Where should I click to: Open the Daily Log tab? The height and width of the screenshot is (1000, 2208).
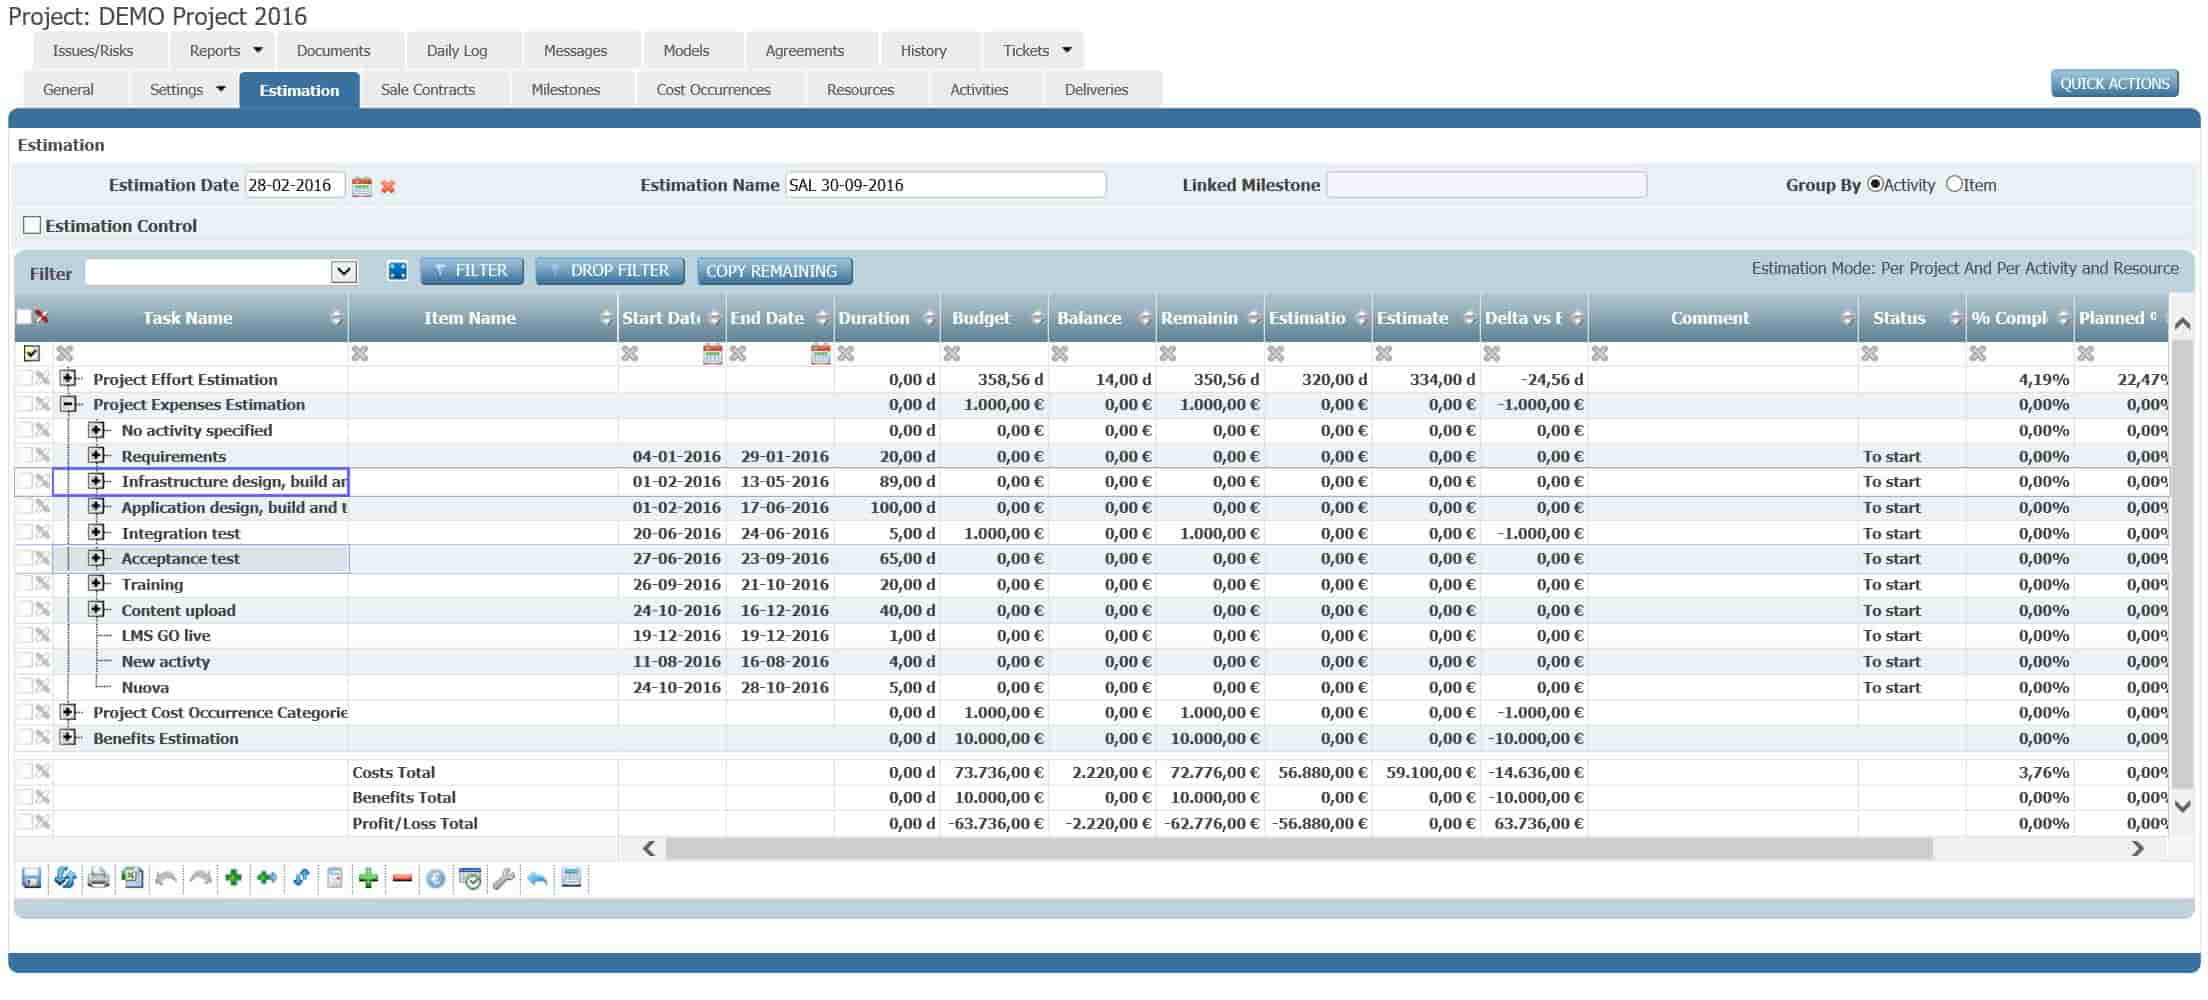[457, 50]
